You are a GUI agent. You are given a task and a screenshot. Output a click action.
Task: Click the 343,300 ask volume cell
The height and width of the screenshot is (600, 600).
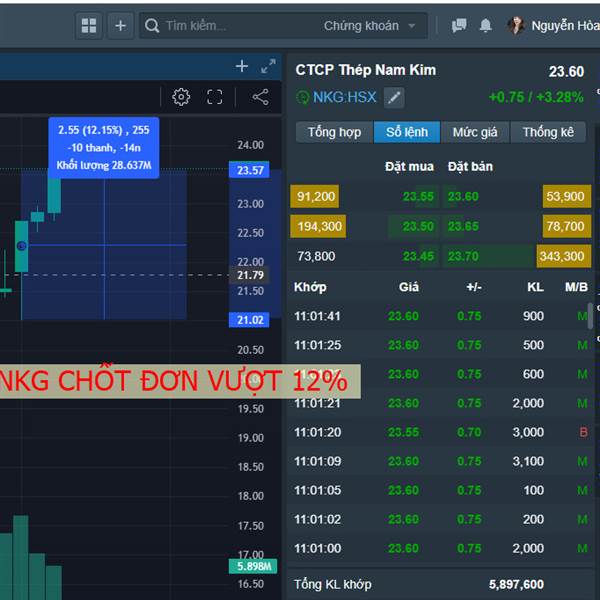[x=564, y=256]
